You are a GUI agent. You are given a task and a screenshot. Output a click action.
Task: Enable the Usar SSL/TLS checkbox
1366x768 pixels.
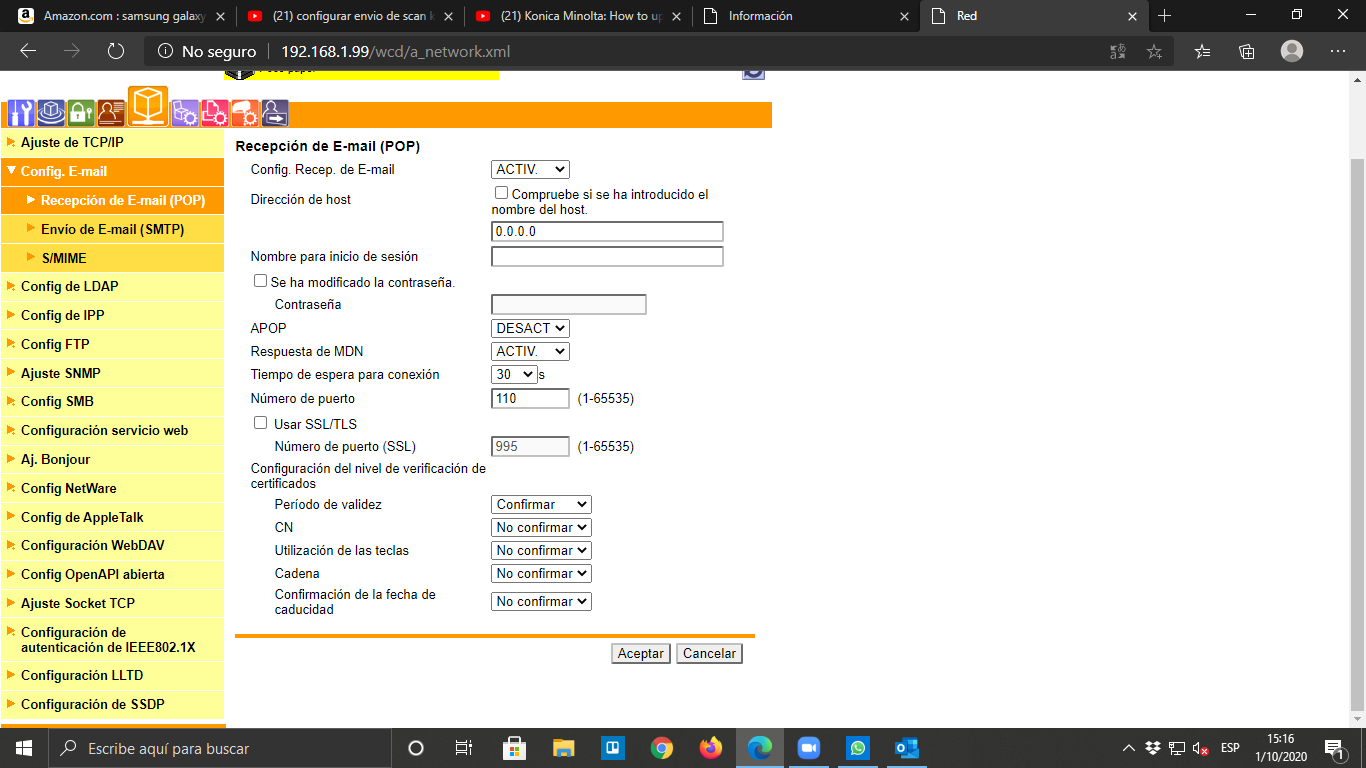[261, 423]
